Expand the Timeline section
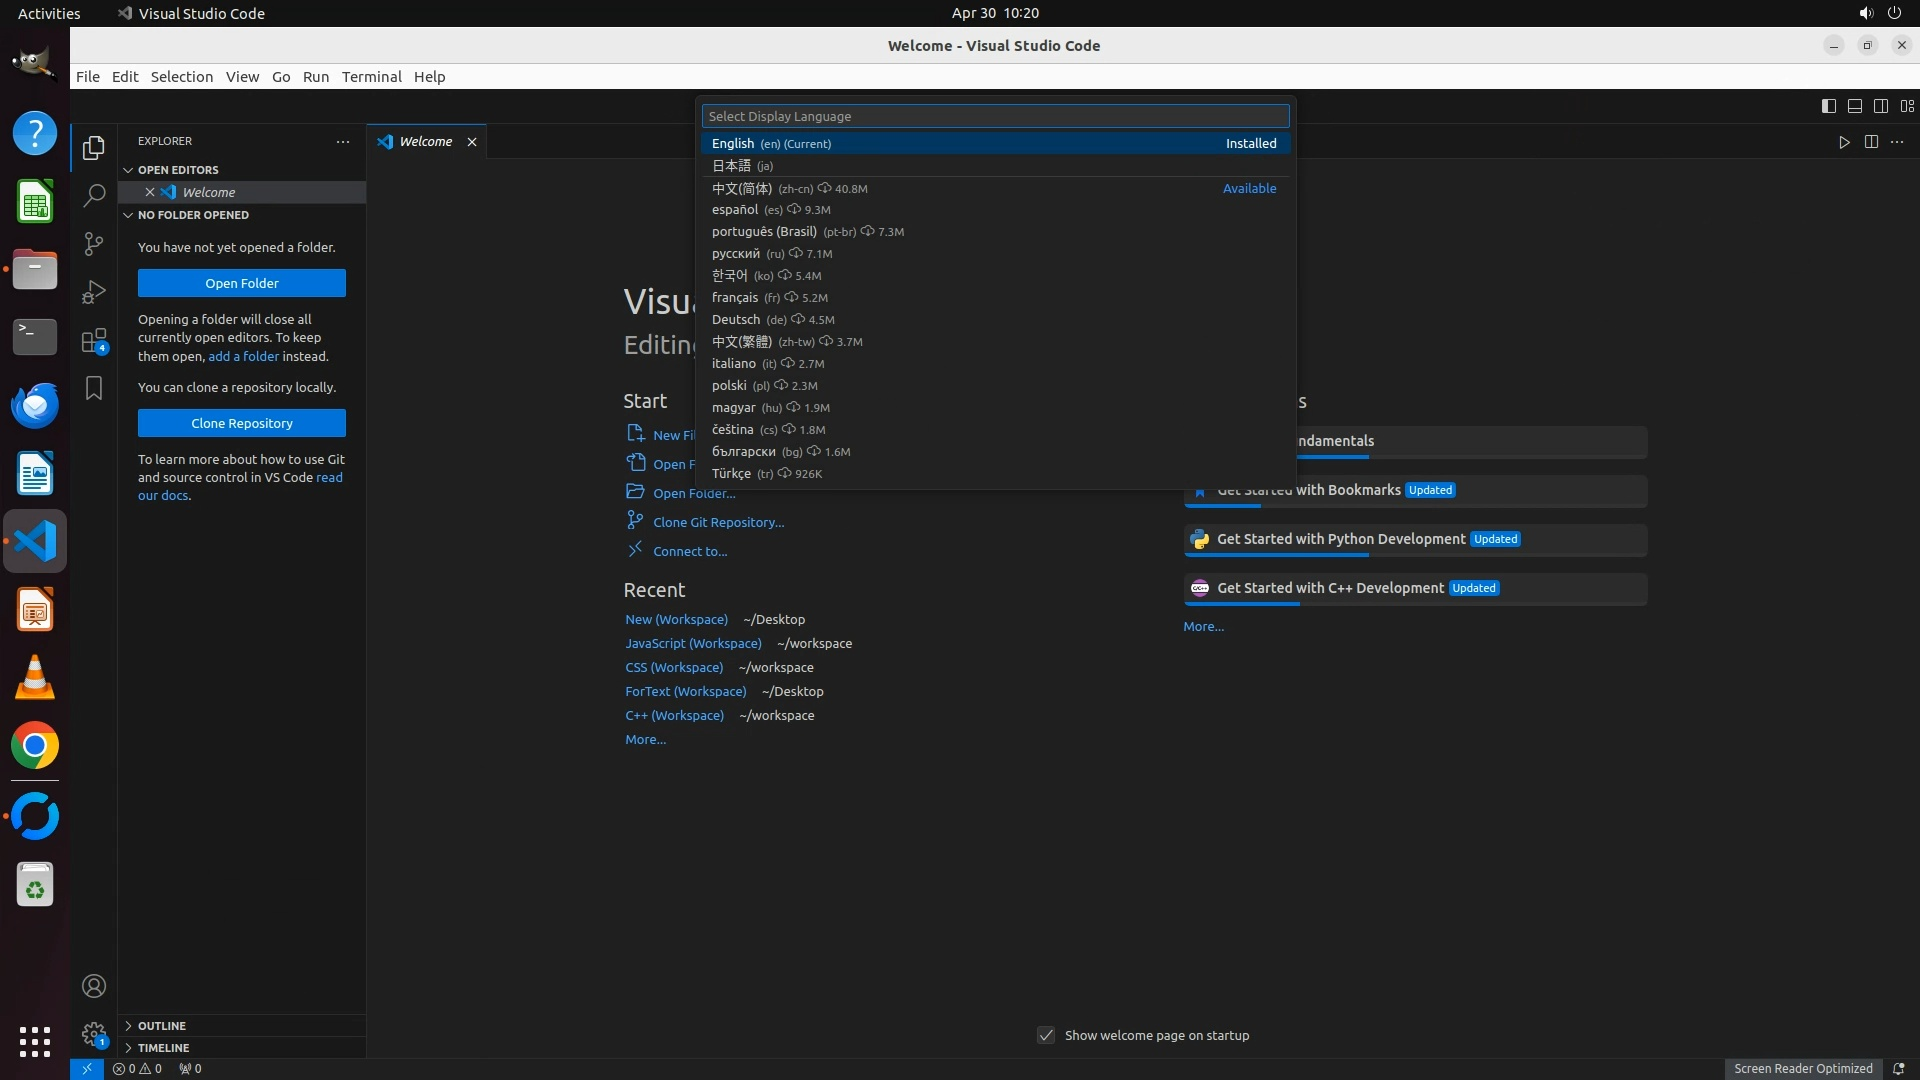 tap(163, 1048)
